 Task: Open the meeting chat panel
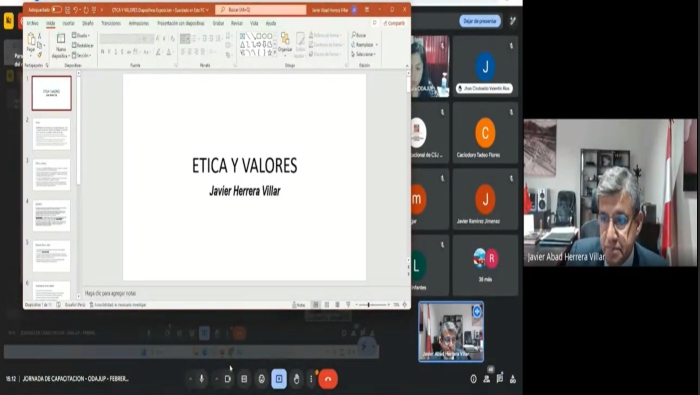500,379
